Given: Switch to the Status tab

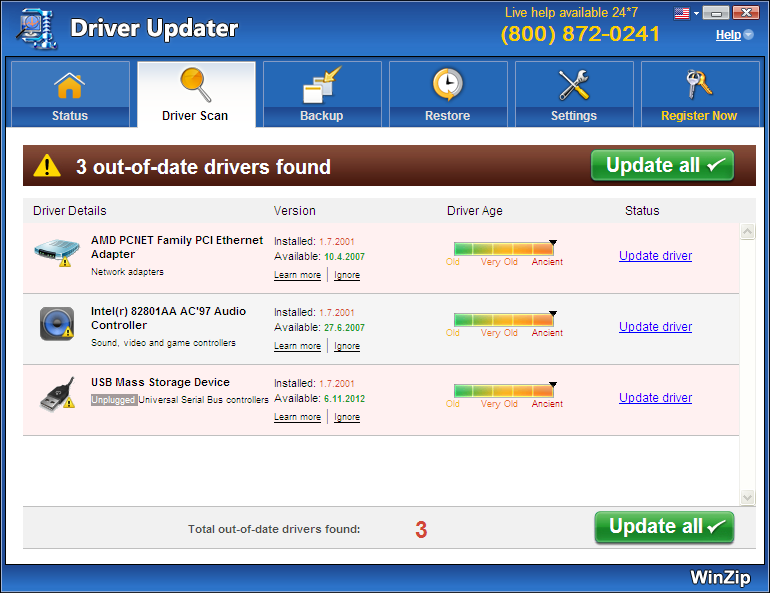Looking at the screenshot, I should [x=70, y=94].
